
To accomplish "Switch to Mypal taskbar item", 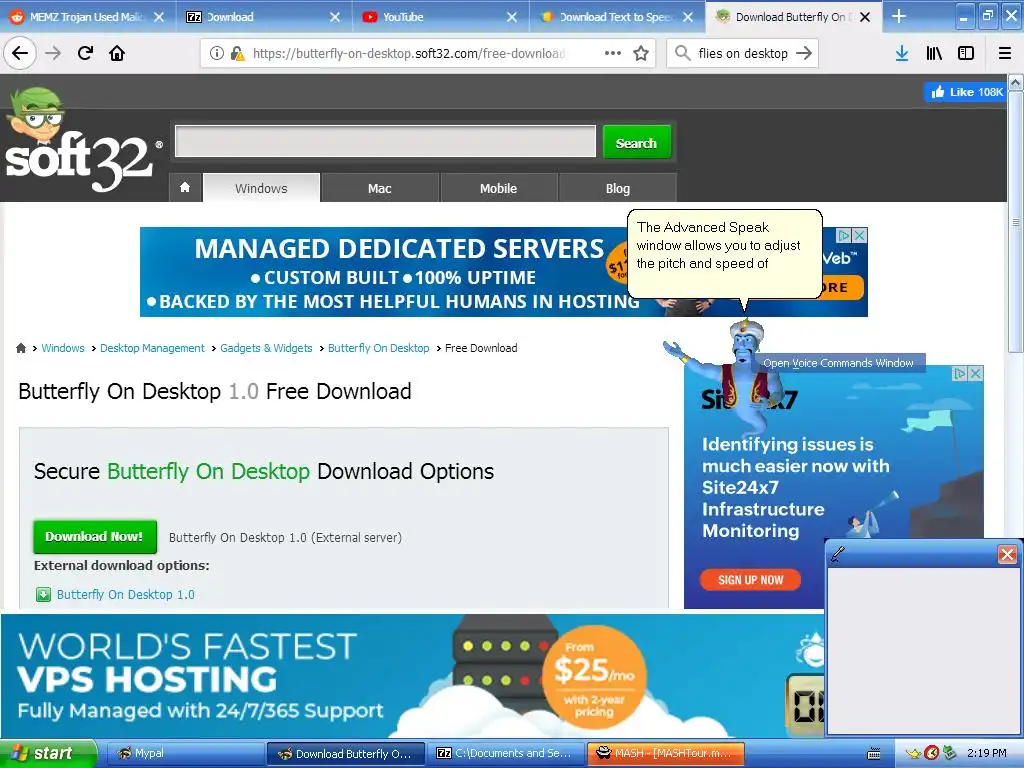I will 185,753.
